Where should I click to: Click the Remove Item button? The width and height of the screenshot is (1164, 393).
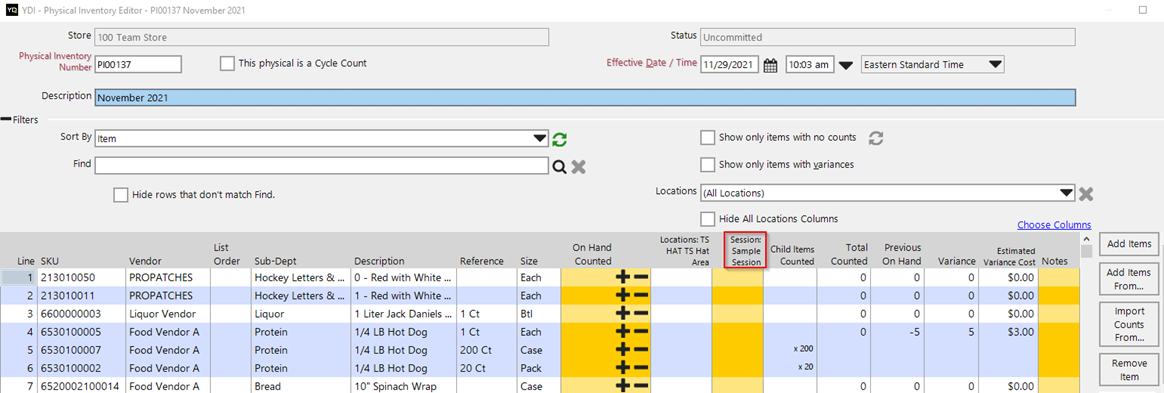pos(1128,371)
